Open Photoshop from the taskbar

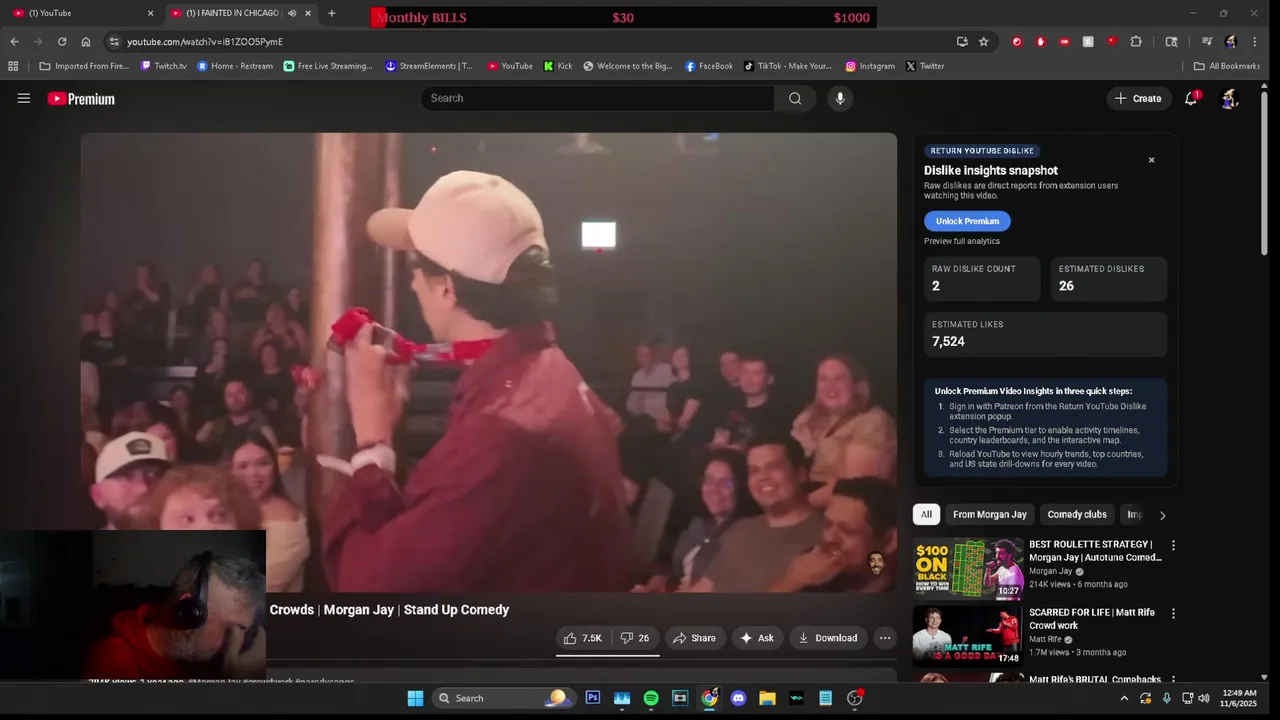click(593, 698)
